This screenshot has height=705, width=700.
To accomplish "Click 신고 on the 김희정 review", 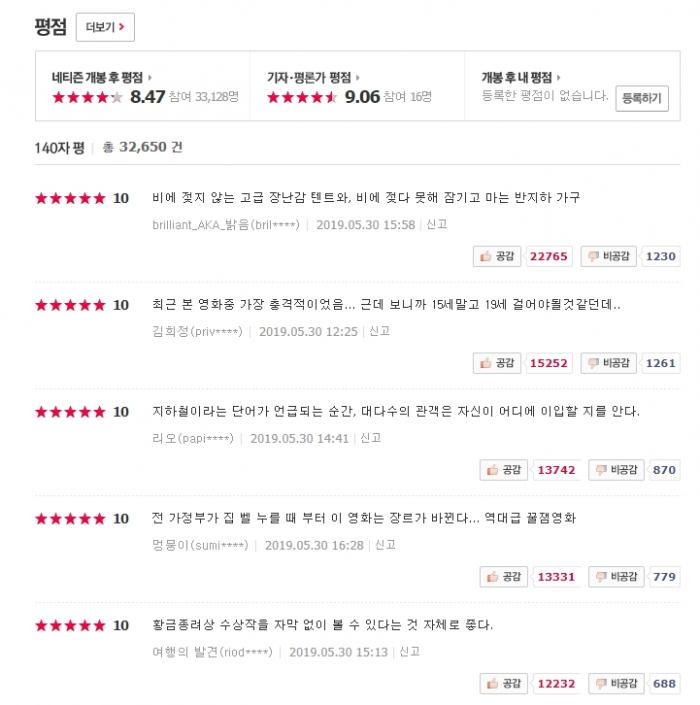I will [379, 331].
